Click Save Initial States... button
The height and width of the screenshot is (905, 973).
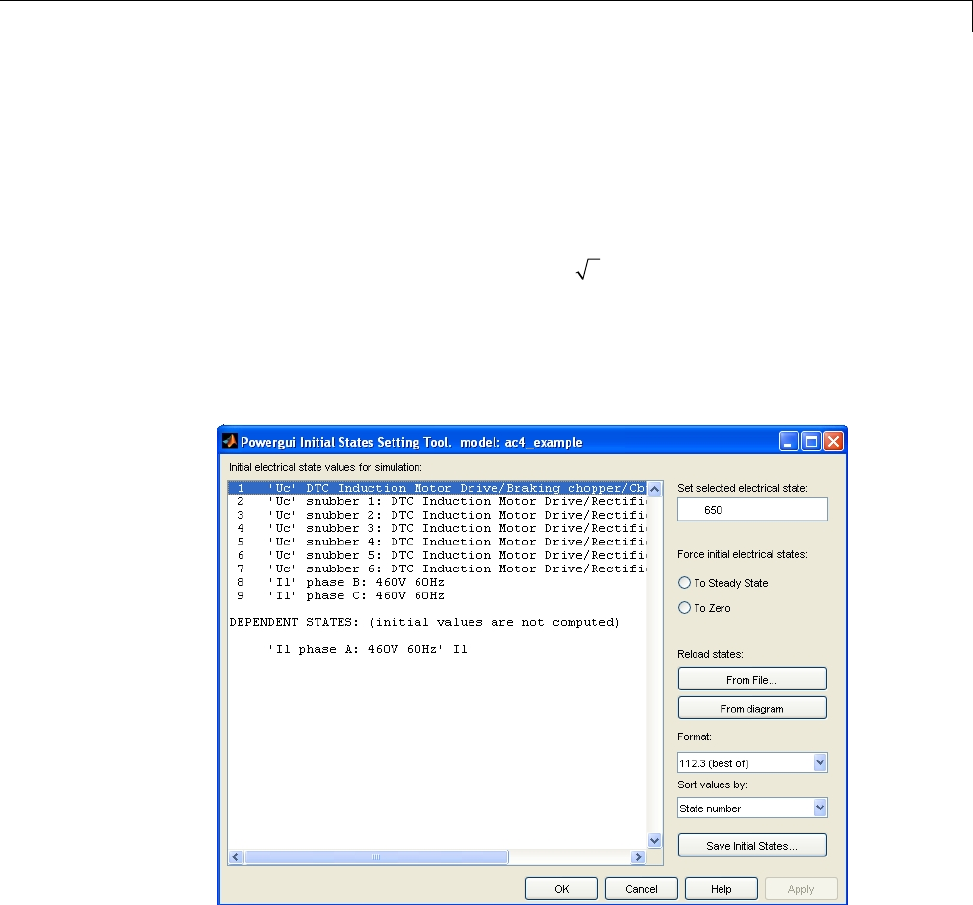752,845
